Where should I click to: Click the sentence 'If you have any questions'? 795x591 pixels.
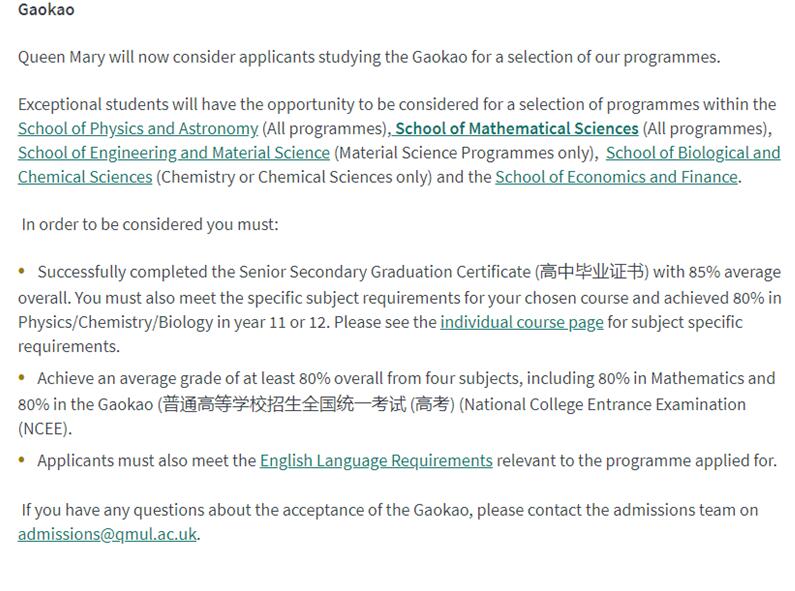[x=390, y=510]
